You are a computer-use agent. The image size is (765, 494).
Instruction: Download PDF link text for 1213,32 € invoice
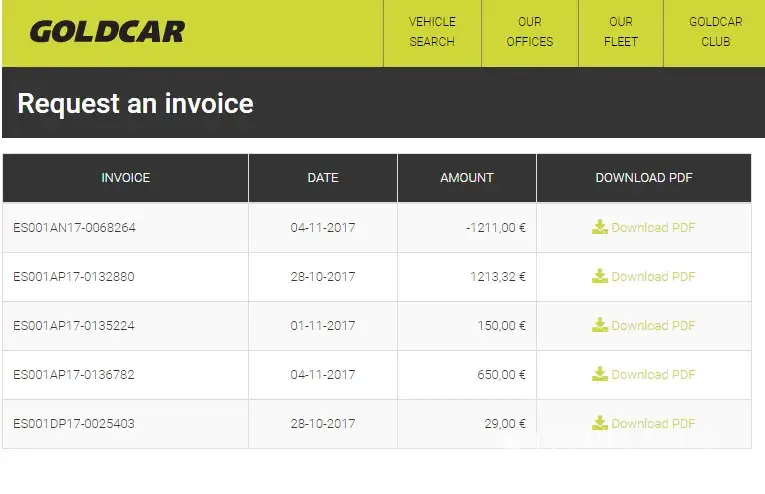[653, 277]
